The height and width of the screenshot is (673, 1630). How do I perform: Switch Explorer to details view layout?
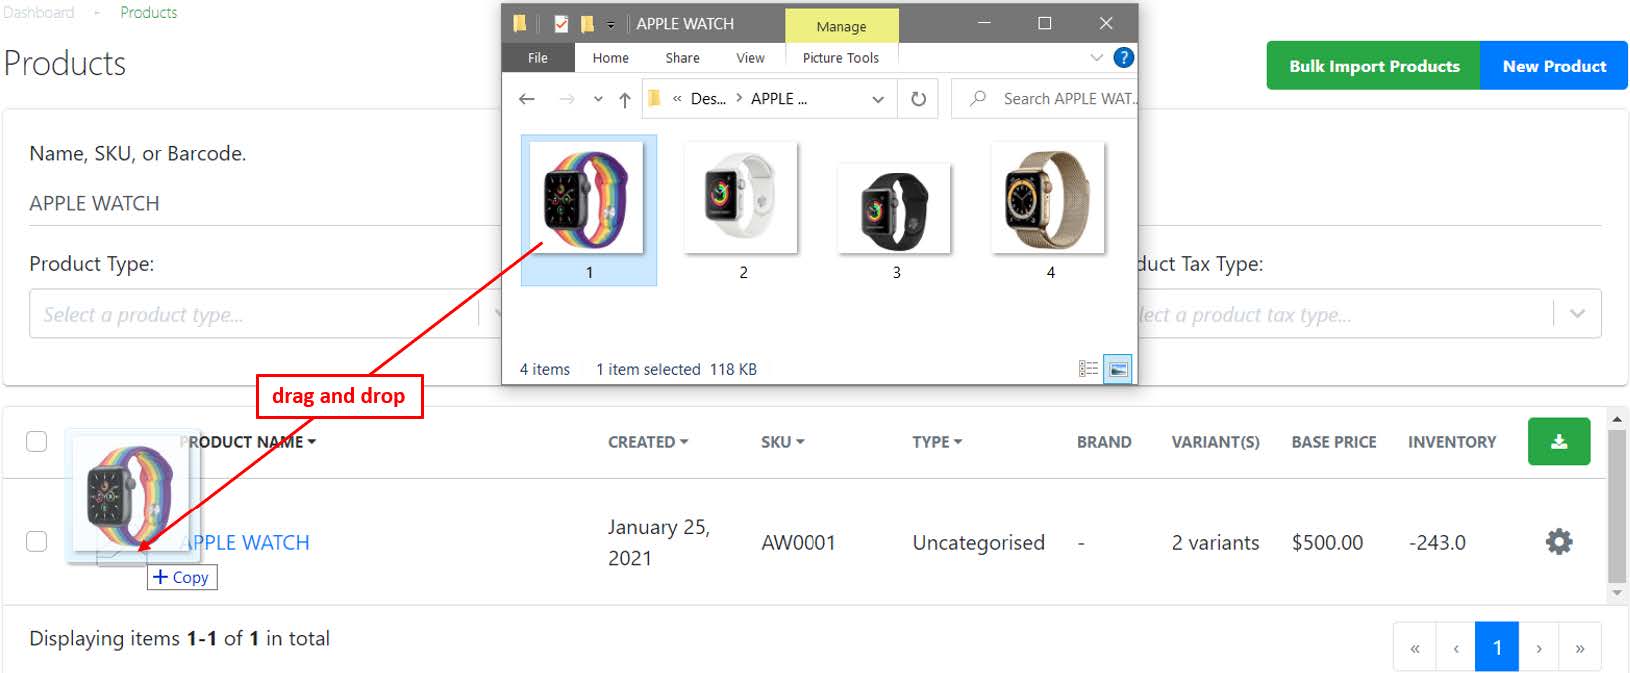(x=1088, y=369)
